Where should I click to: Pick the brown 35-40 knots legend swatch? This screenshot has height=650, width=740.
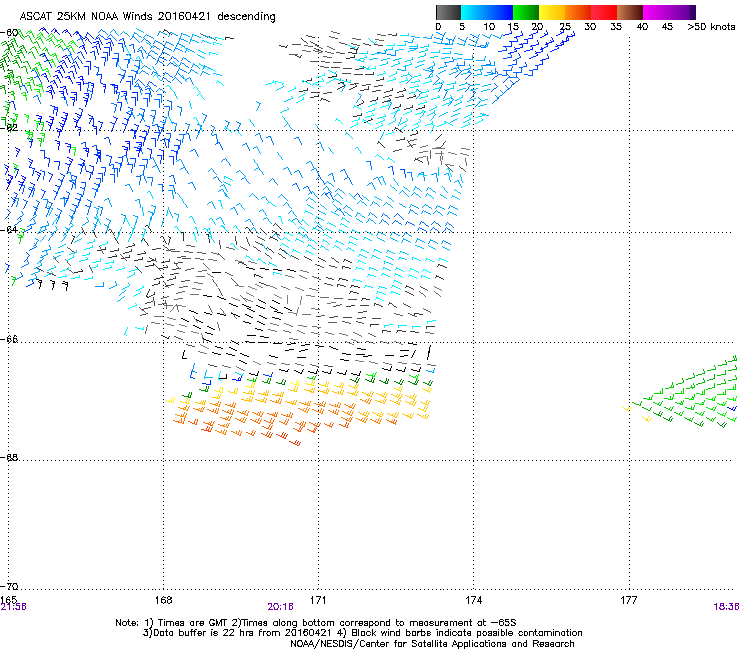(x=630, y=12)
